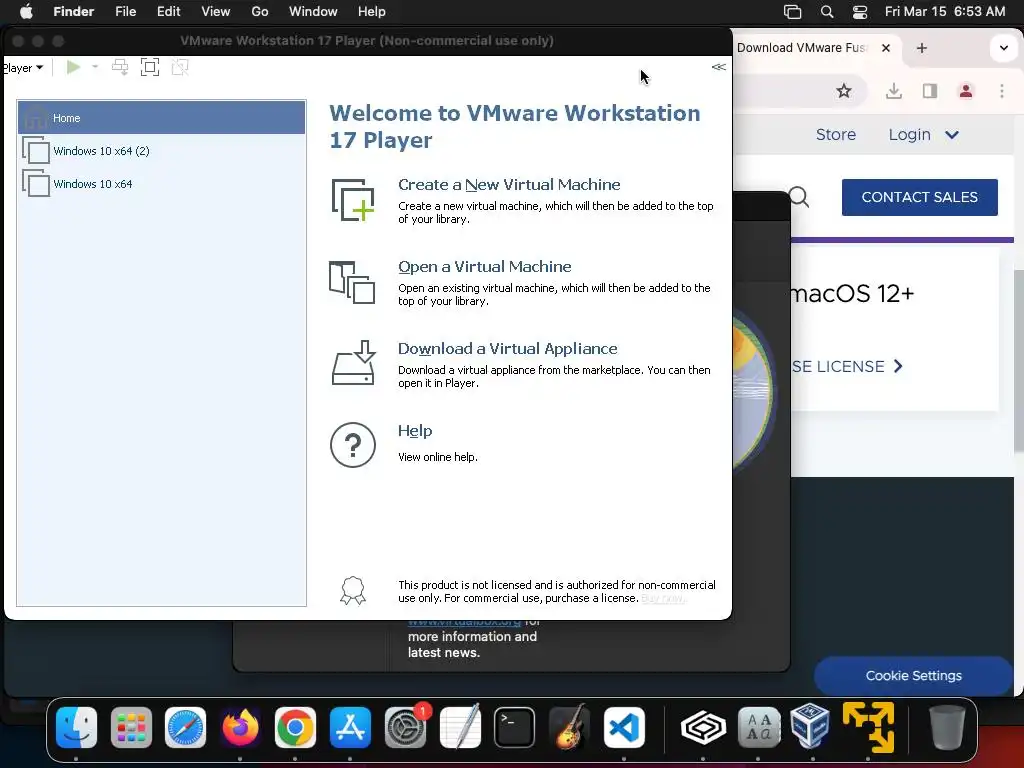This screenshot has width=1024, height=768.
Task: Open the Apple menu
Action: tap(26, 12)
